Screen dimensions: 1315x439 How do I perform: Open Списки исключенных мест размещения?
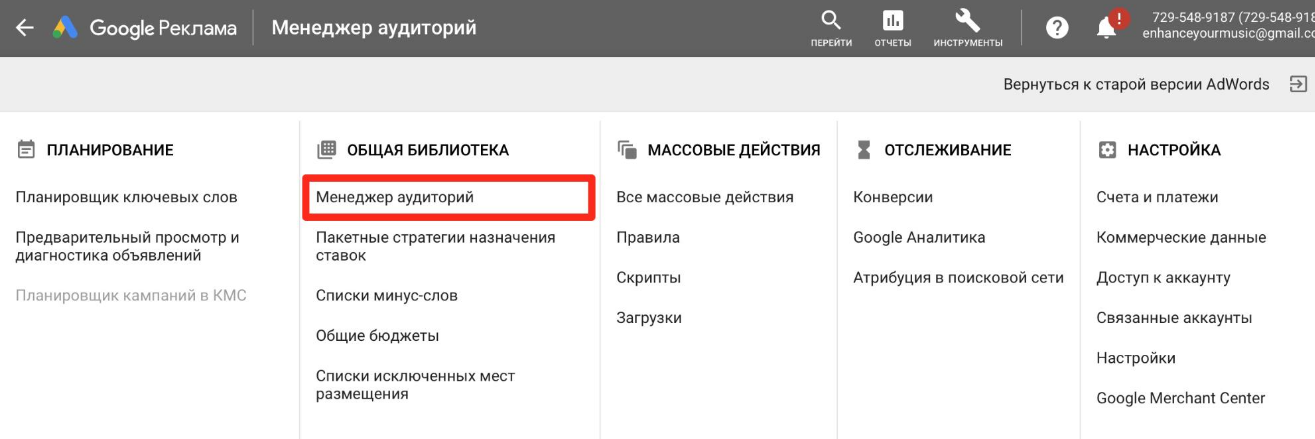(x=415, y=385)
